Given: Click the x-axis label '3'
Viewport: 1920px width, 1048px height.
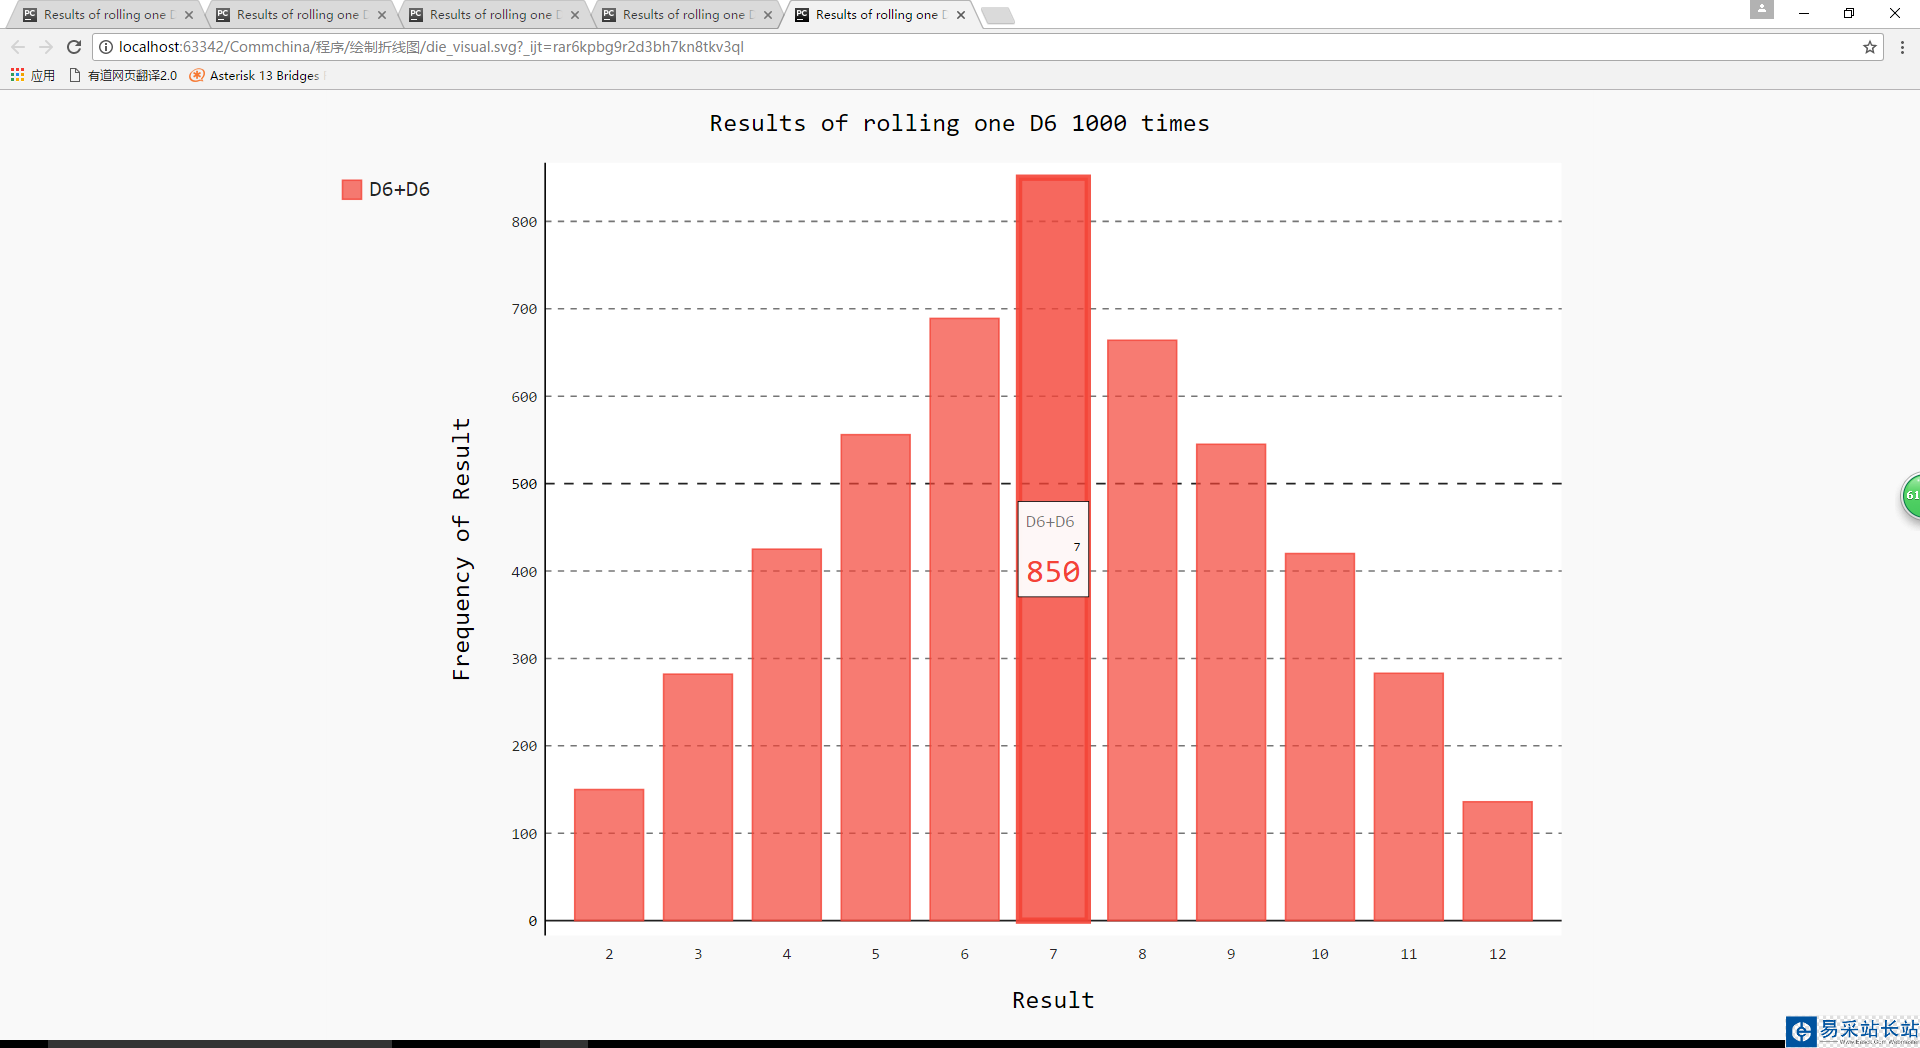Looking at the screenshot, I should tap(698, 954).
